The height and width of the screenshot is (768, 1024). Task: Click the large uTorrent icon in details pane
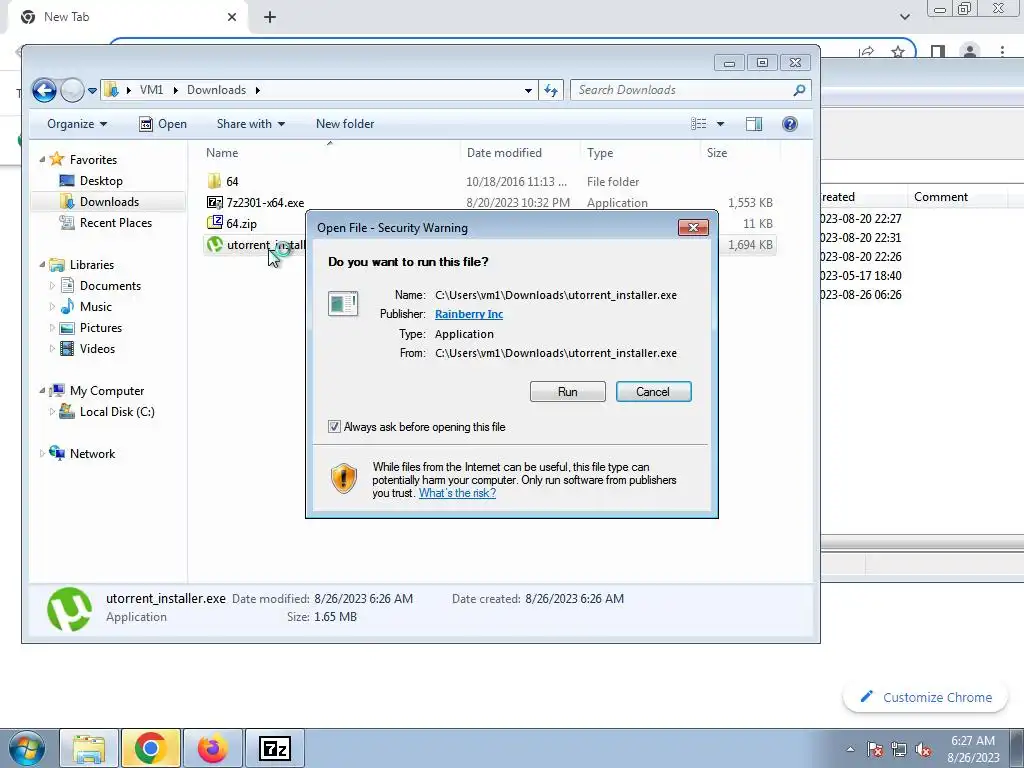[x=69, y=609]
